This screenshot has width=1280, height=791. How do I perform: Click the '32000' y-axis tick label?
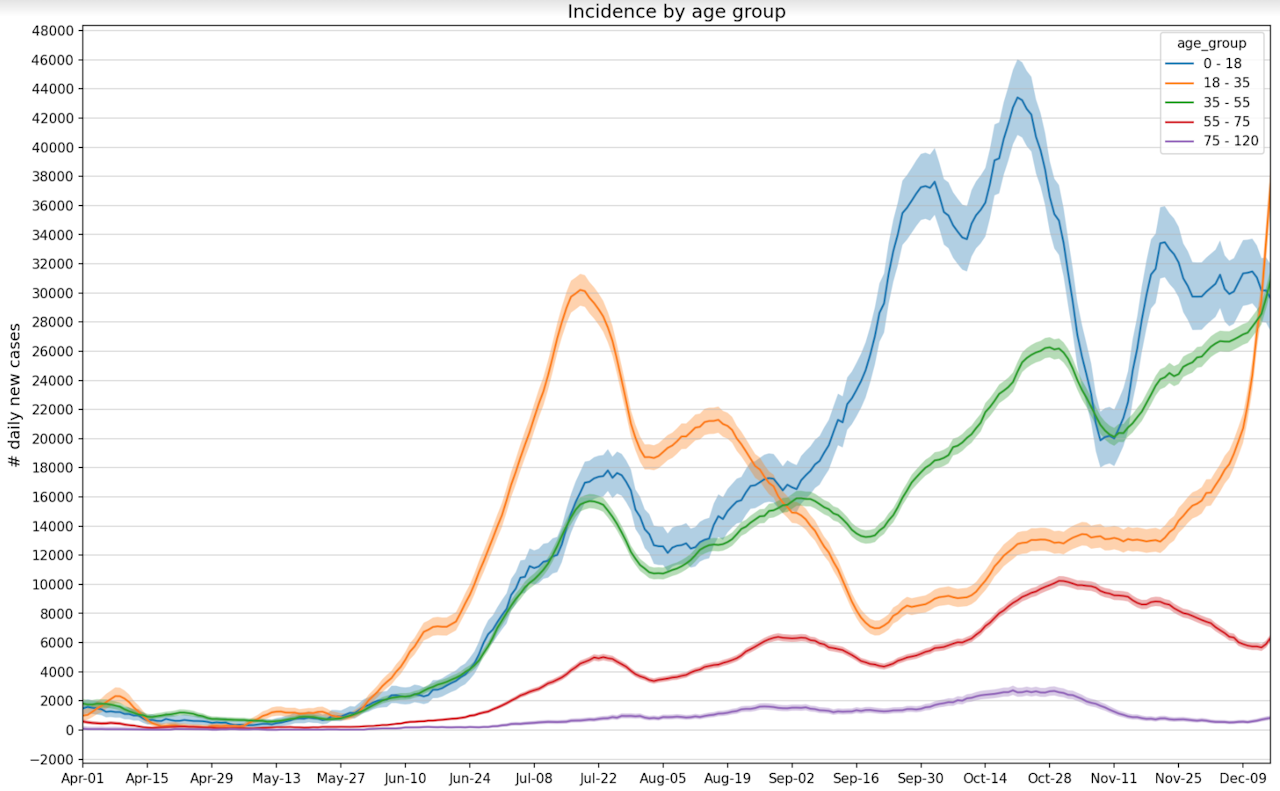tap(53, 264)
